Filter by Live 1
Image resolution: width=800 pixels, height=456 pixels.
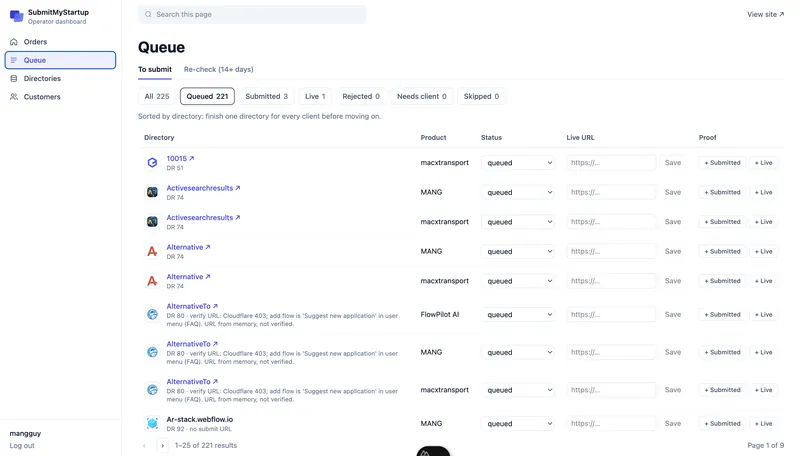[x=315, y=96]
